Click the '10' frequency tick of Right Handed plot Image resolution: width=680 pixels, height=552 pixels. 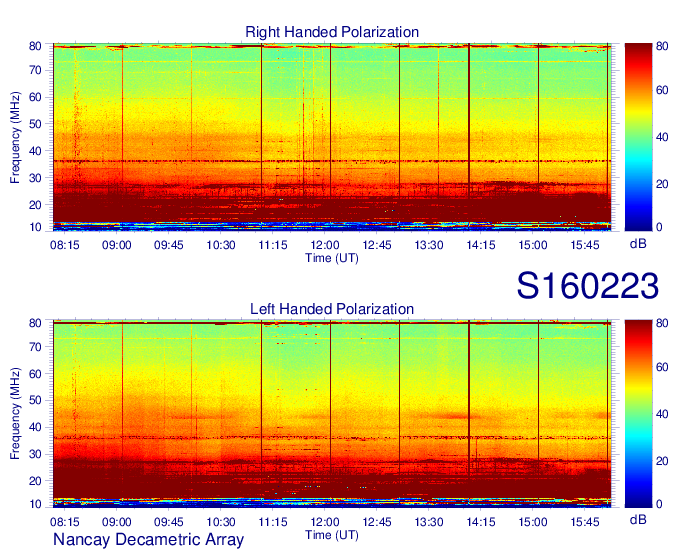click(35, 227)
